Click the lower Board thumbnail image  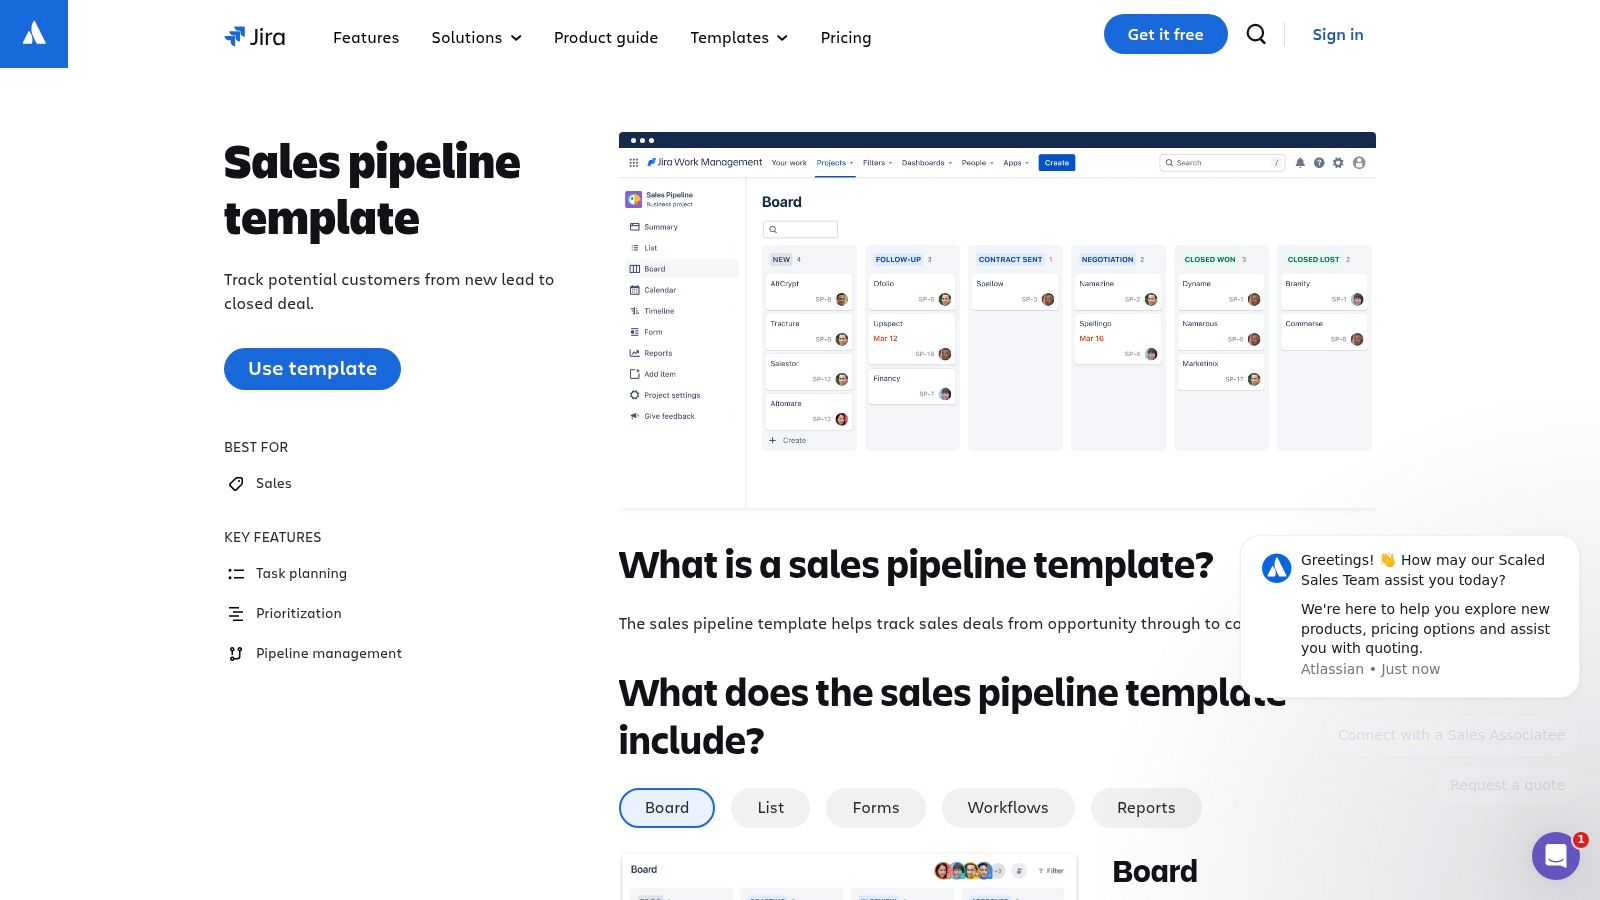(849, 876)
